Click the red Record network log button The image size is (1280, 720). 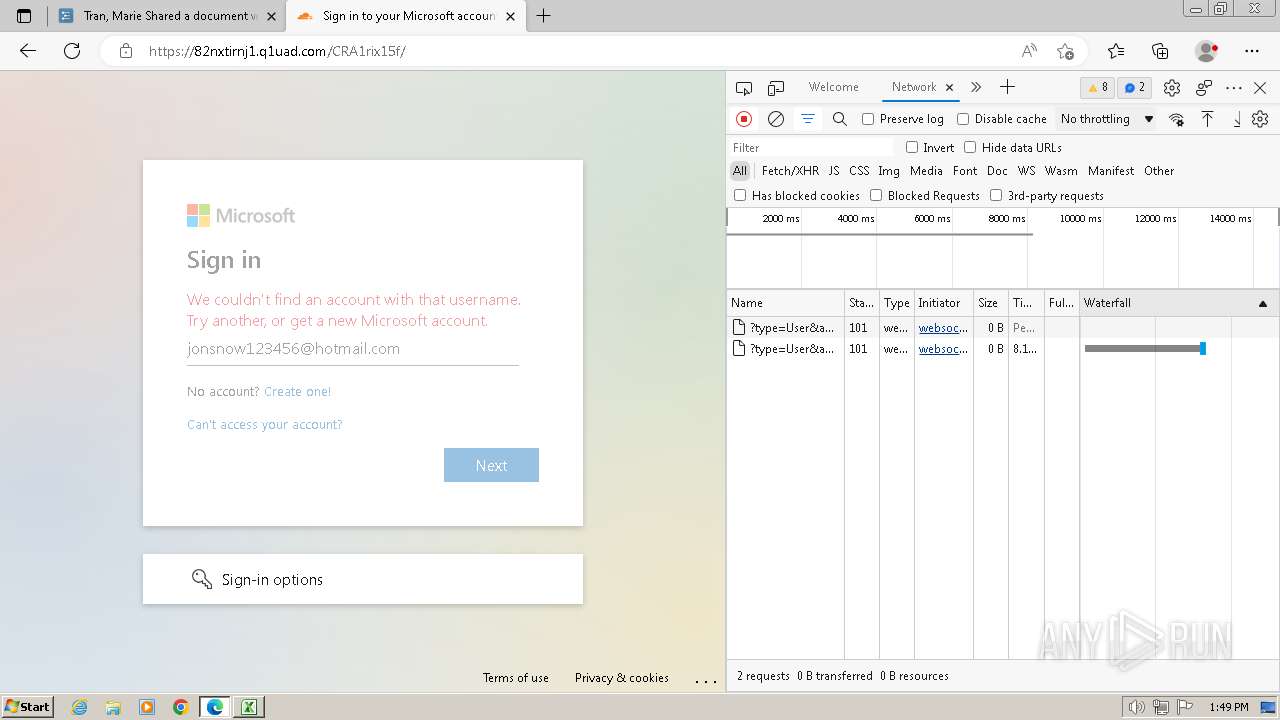[744, 119]
